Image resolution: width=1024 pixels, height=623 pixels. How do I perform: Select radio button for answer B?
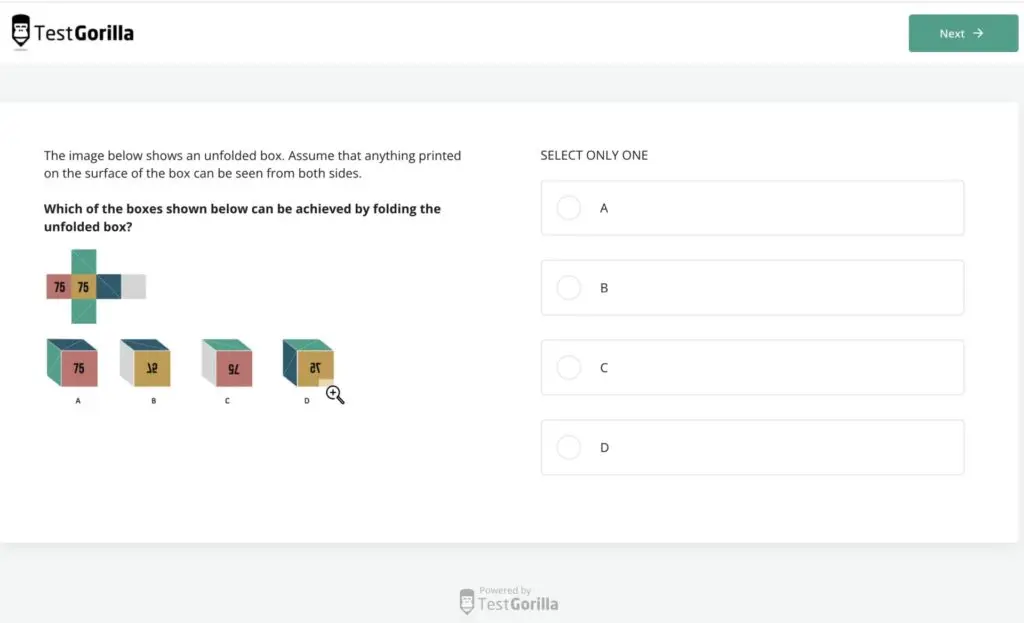(x=569, y=287)
